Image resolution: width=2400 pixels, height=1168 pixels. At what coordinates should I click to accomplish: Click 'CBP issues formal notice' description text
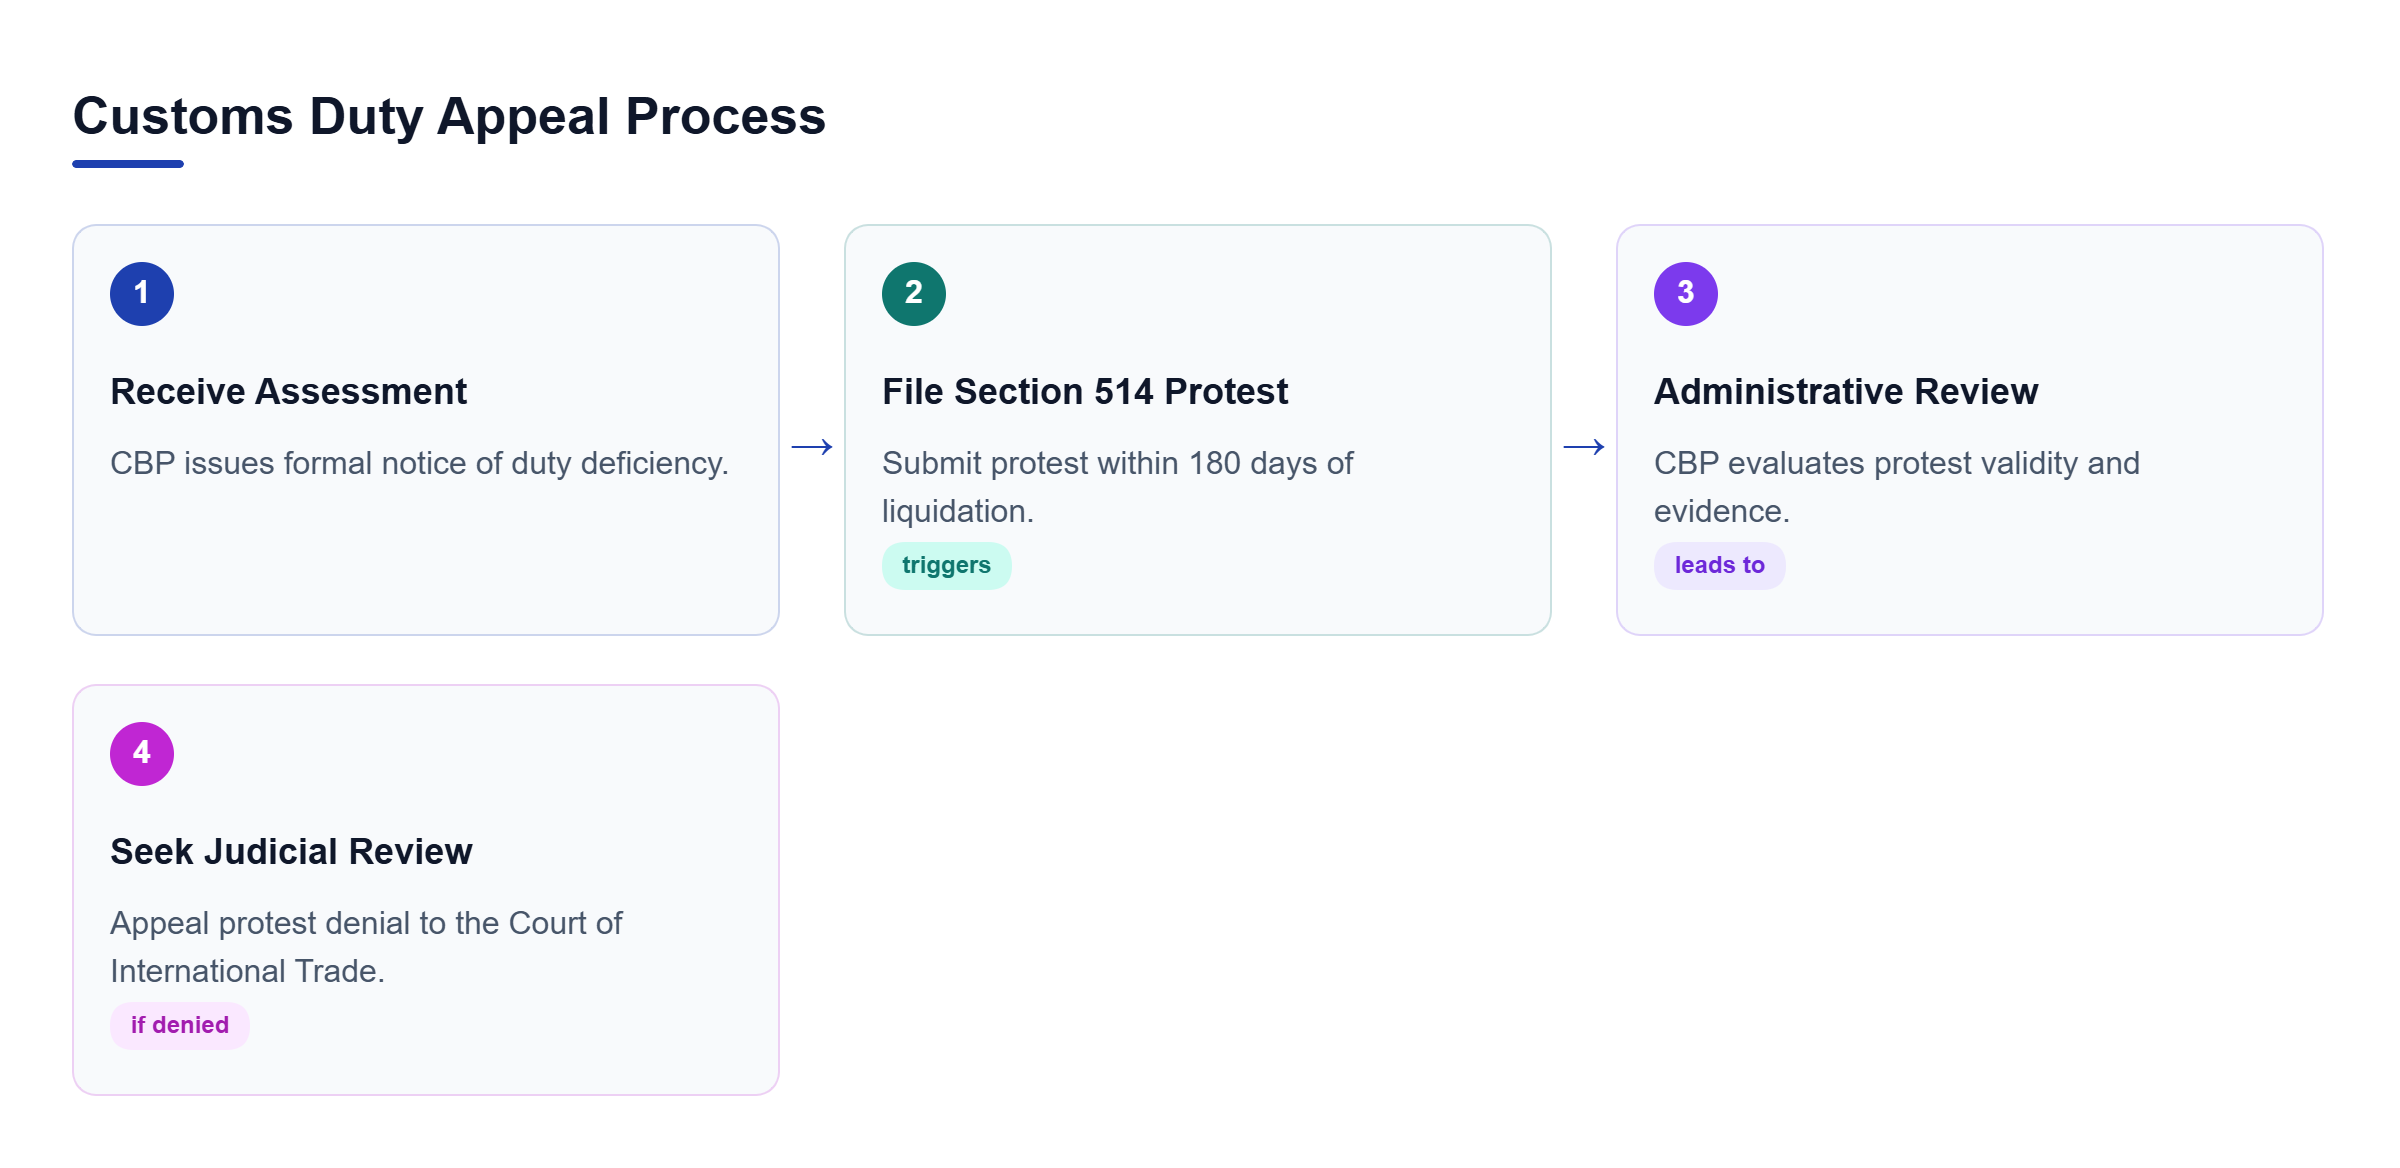pyautogui.click(x=420, y=463)
